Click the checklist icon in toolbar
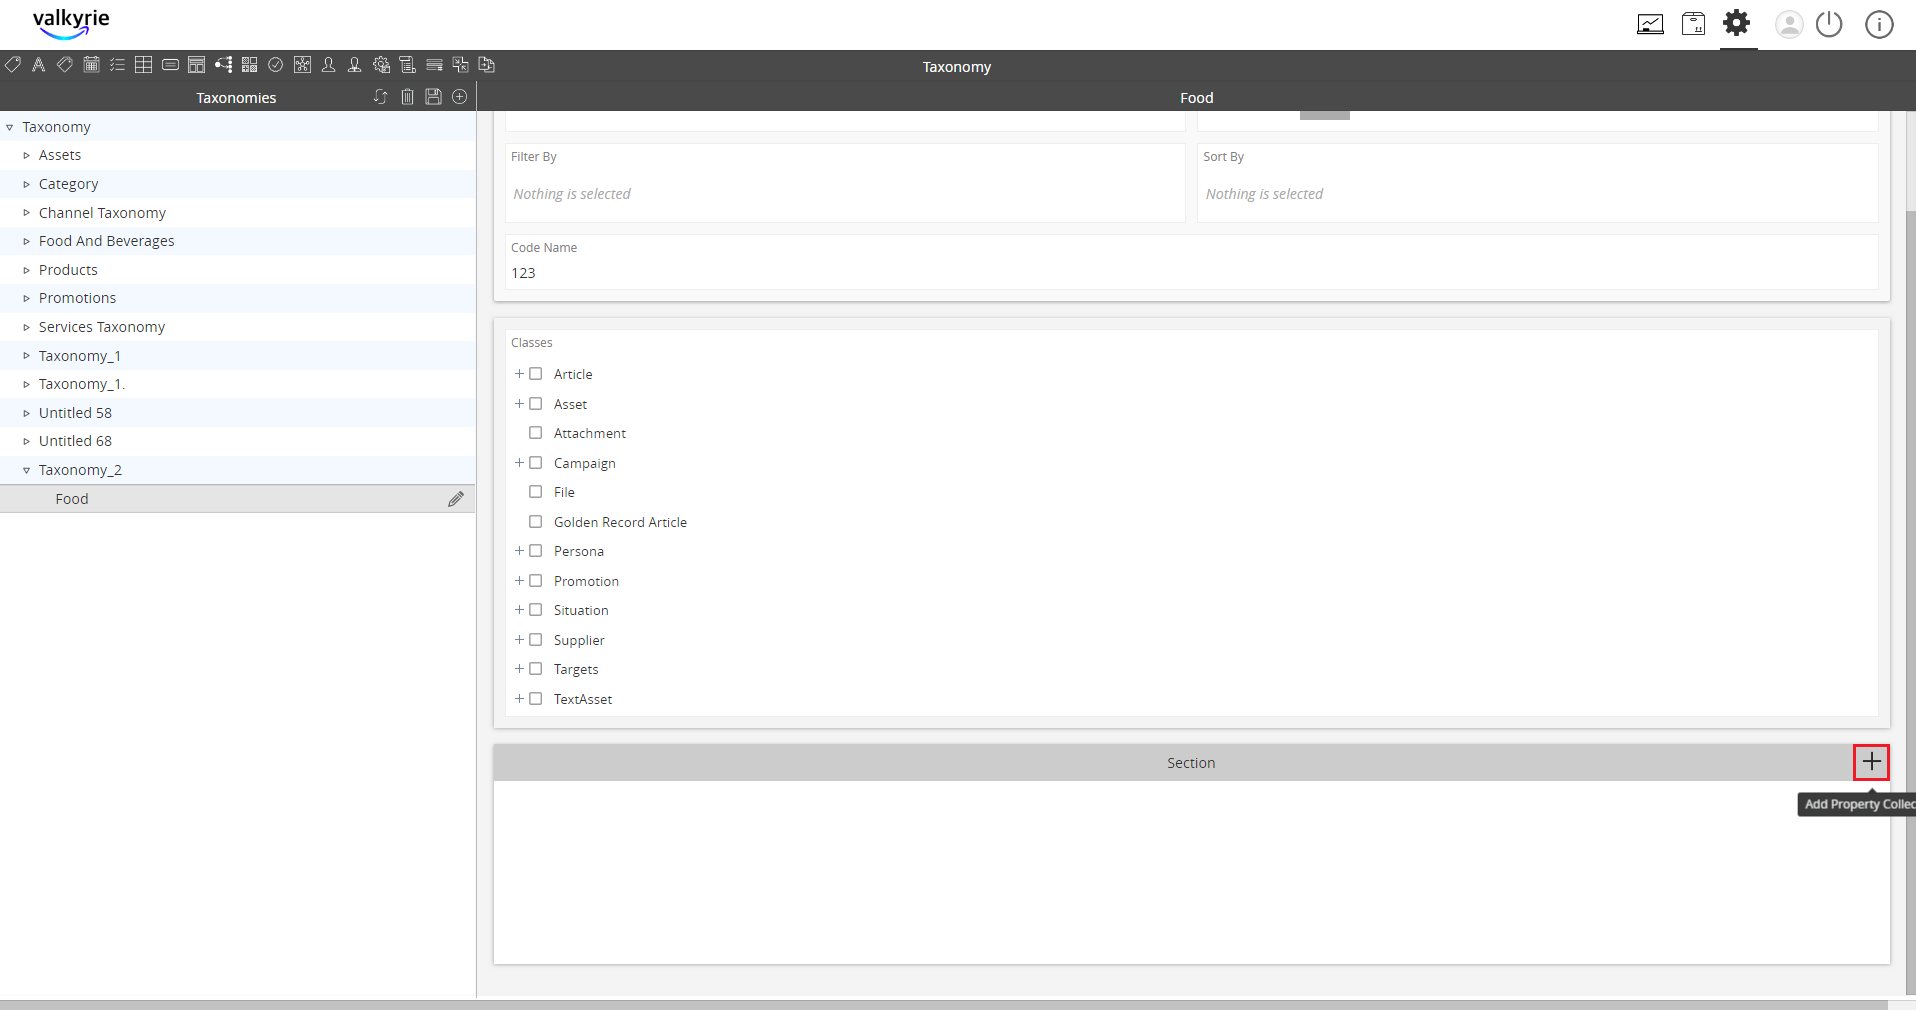The image size is (1916, 1010). [117, 65]
